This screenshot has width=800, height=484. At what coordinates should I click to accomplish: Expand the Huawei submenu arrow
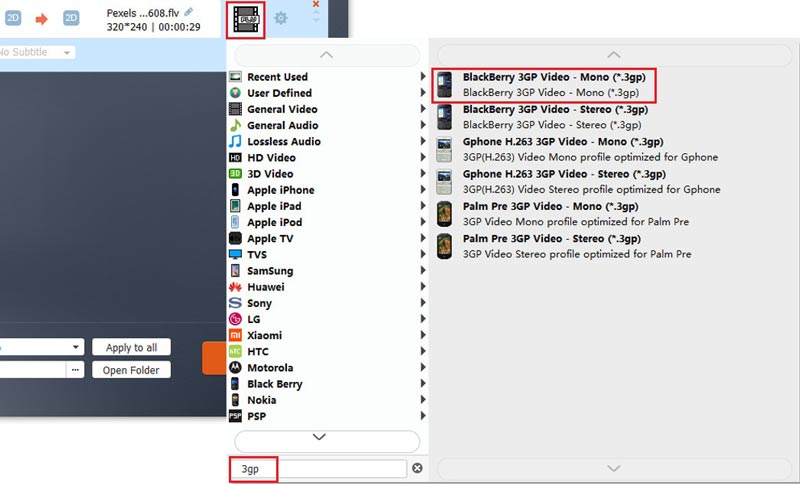(423, 287)
